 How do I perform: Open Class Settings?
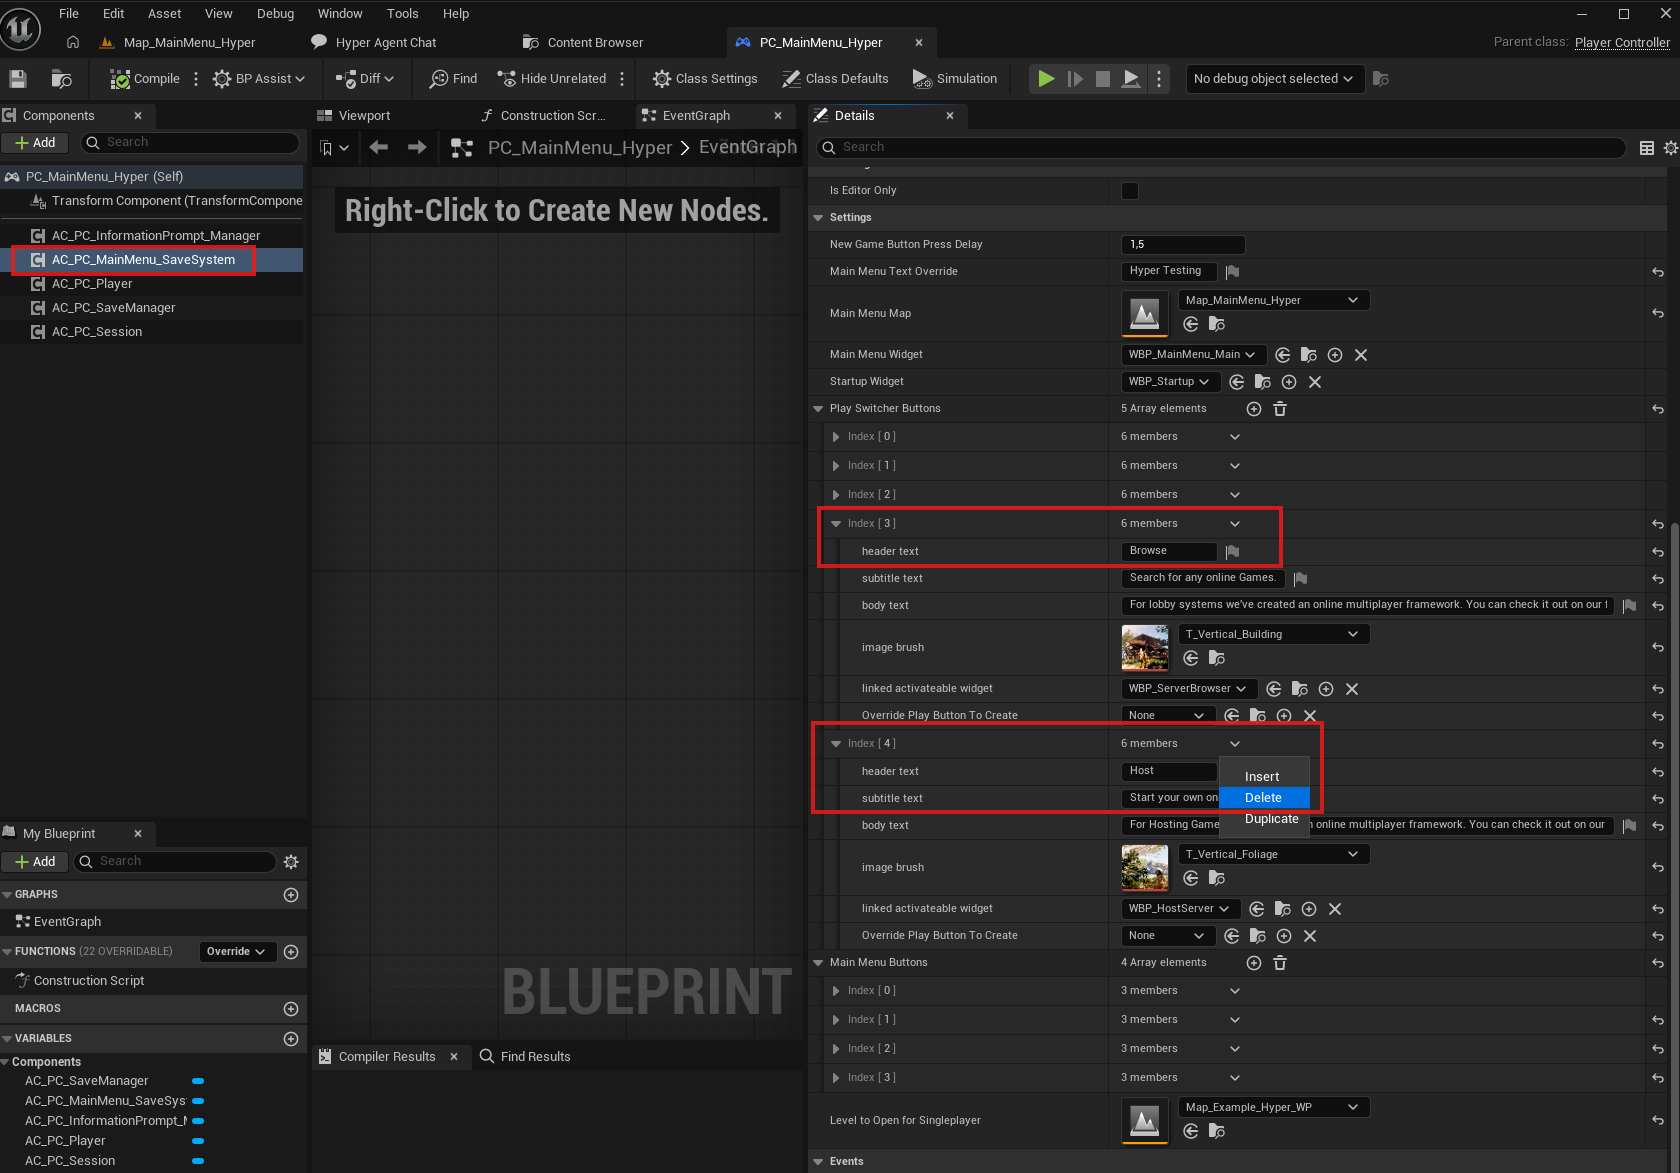[705, 79]
